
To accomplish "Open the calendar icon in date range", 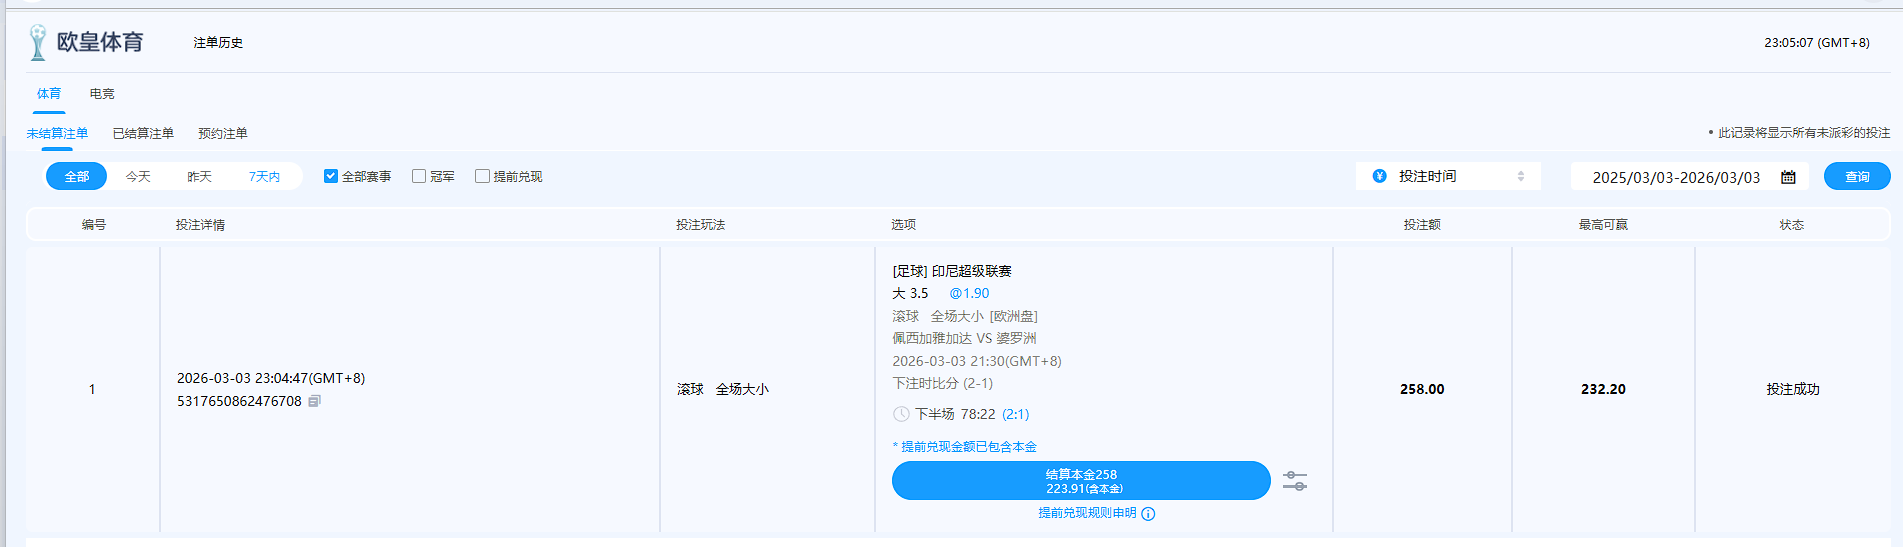I will tap(1788, 177).
